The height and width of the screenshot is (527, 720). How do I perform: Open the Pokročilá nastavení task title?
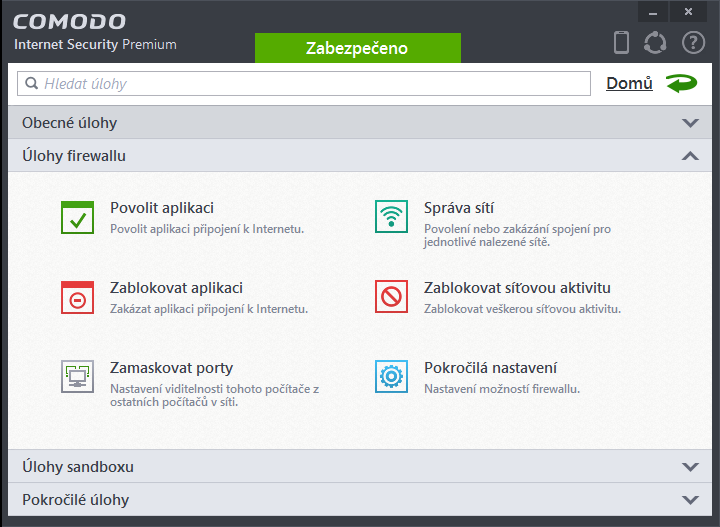click(490, 368)
